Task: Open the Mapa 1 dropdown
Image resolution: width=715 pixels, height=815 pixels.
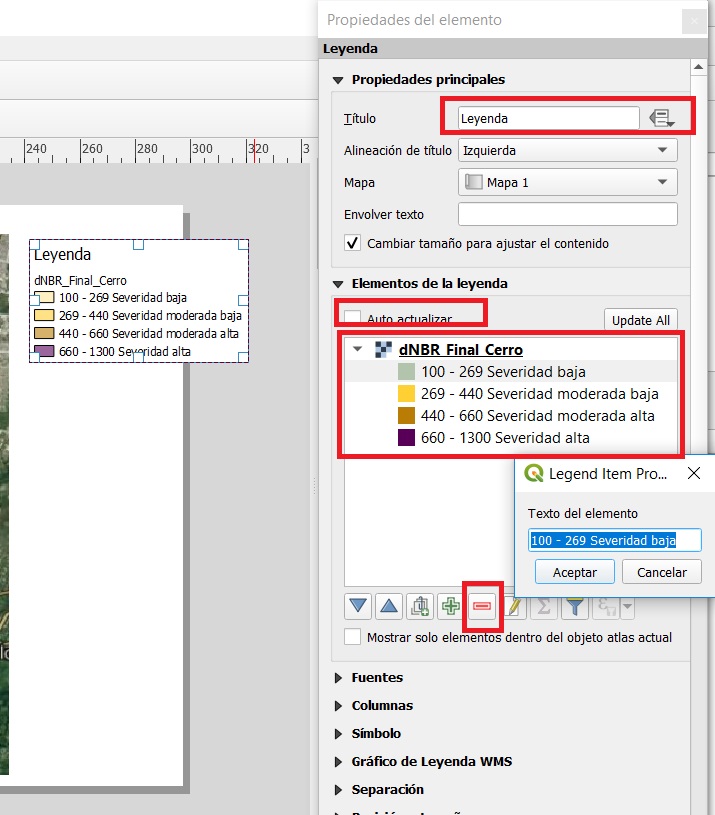Action: point(567,183)
